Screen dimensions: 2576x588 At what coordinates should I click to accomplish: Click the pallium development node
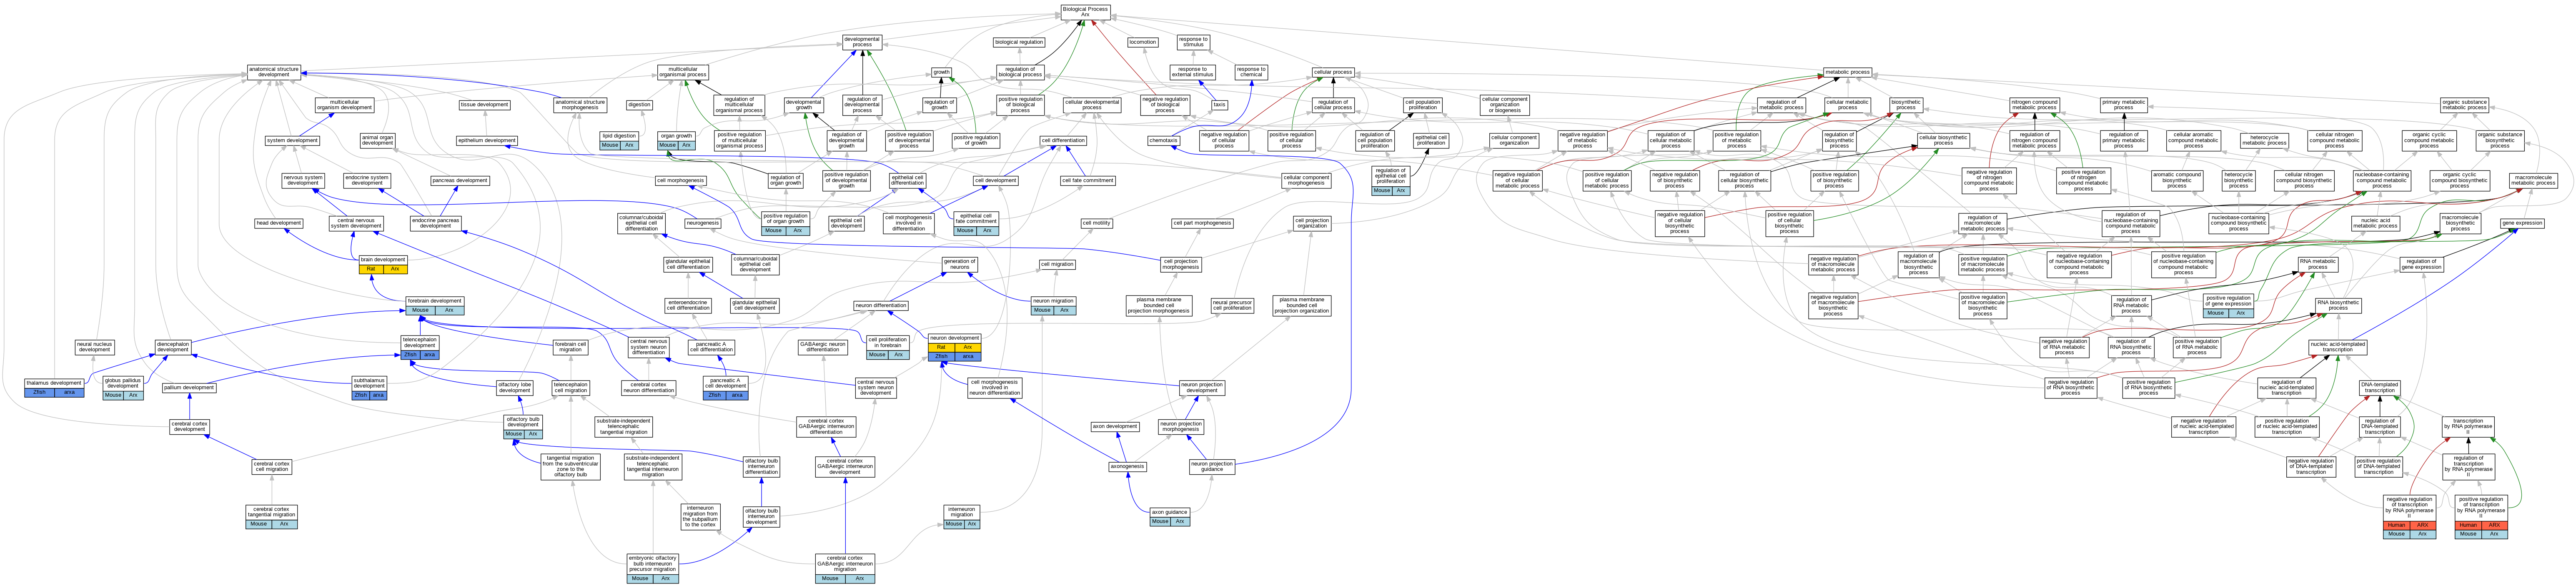[189, 388]
